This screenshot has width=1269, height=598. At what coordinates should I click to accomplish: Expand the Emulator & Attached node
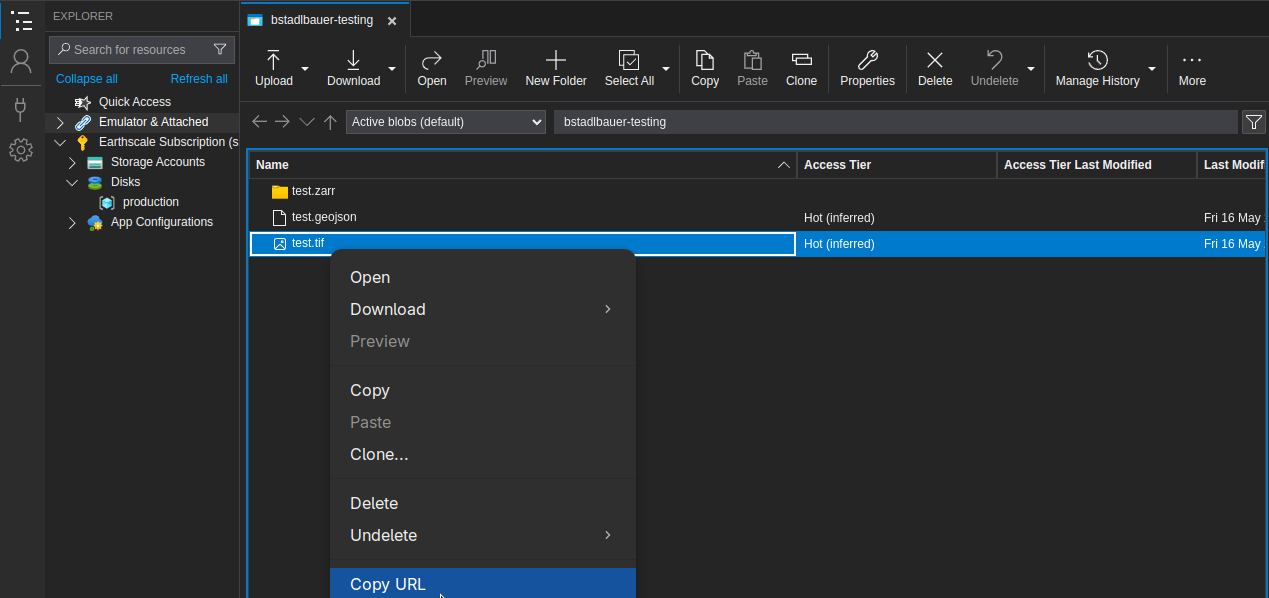(60, 122)
